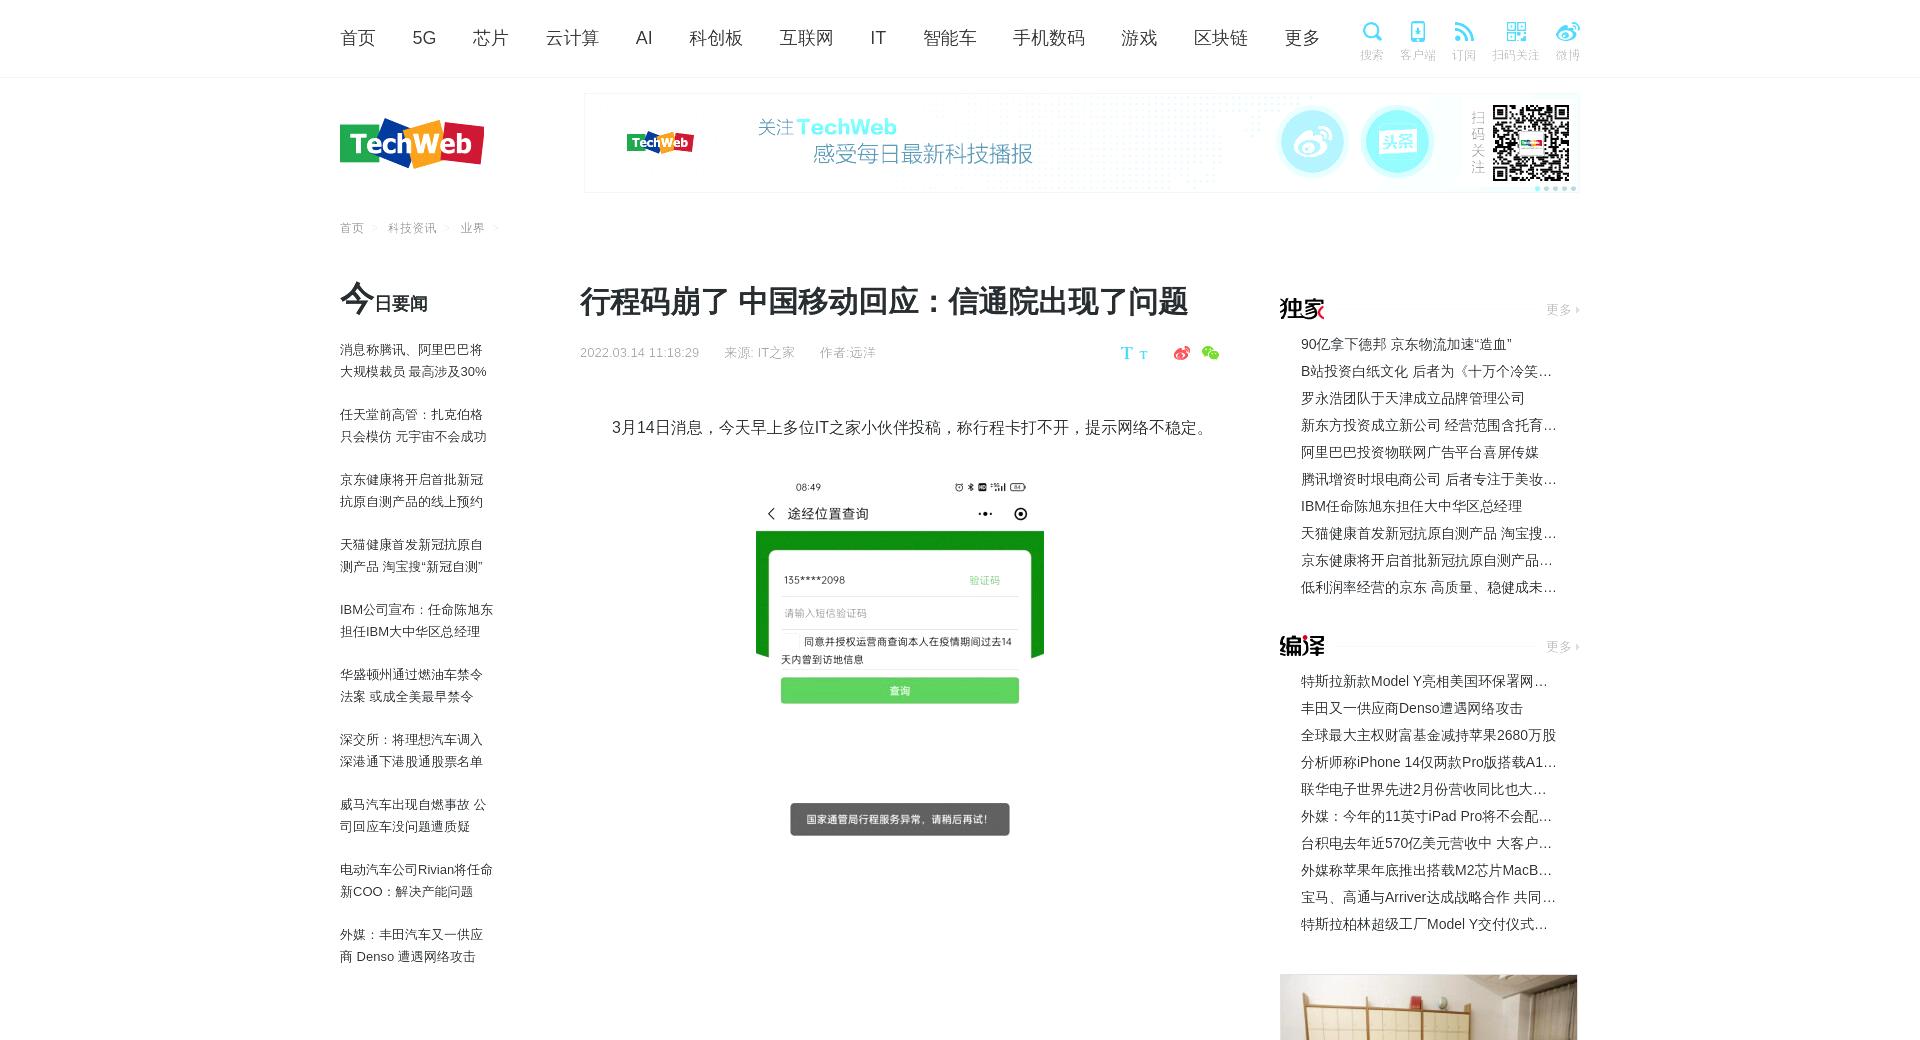
Task: Click the round Weibo icon in banner
Action: pos(1312,142)
